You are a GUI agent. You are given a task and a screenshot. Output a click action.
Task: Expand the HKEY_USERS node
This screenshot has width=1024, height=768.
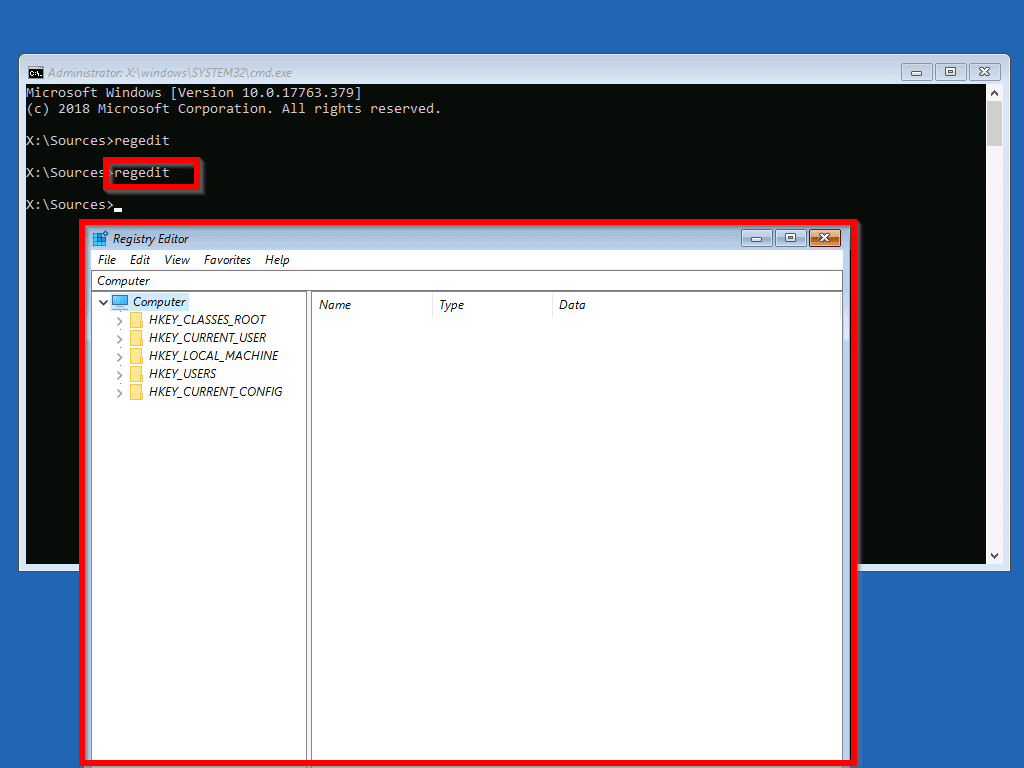tap(119, 373)
